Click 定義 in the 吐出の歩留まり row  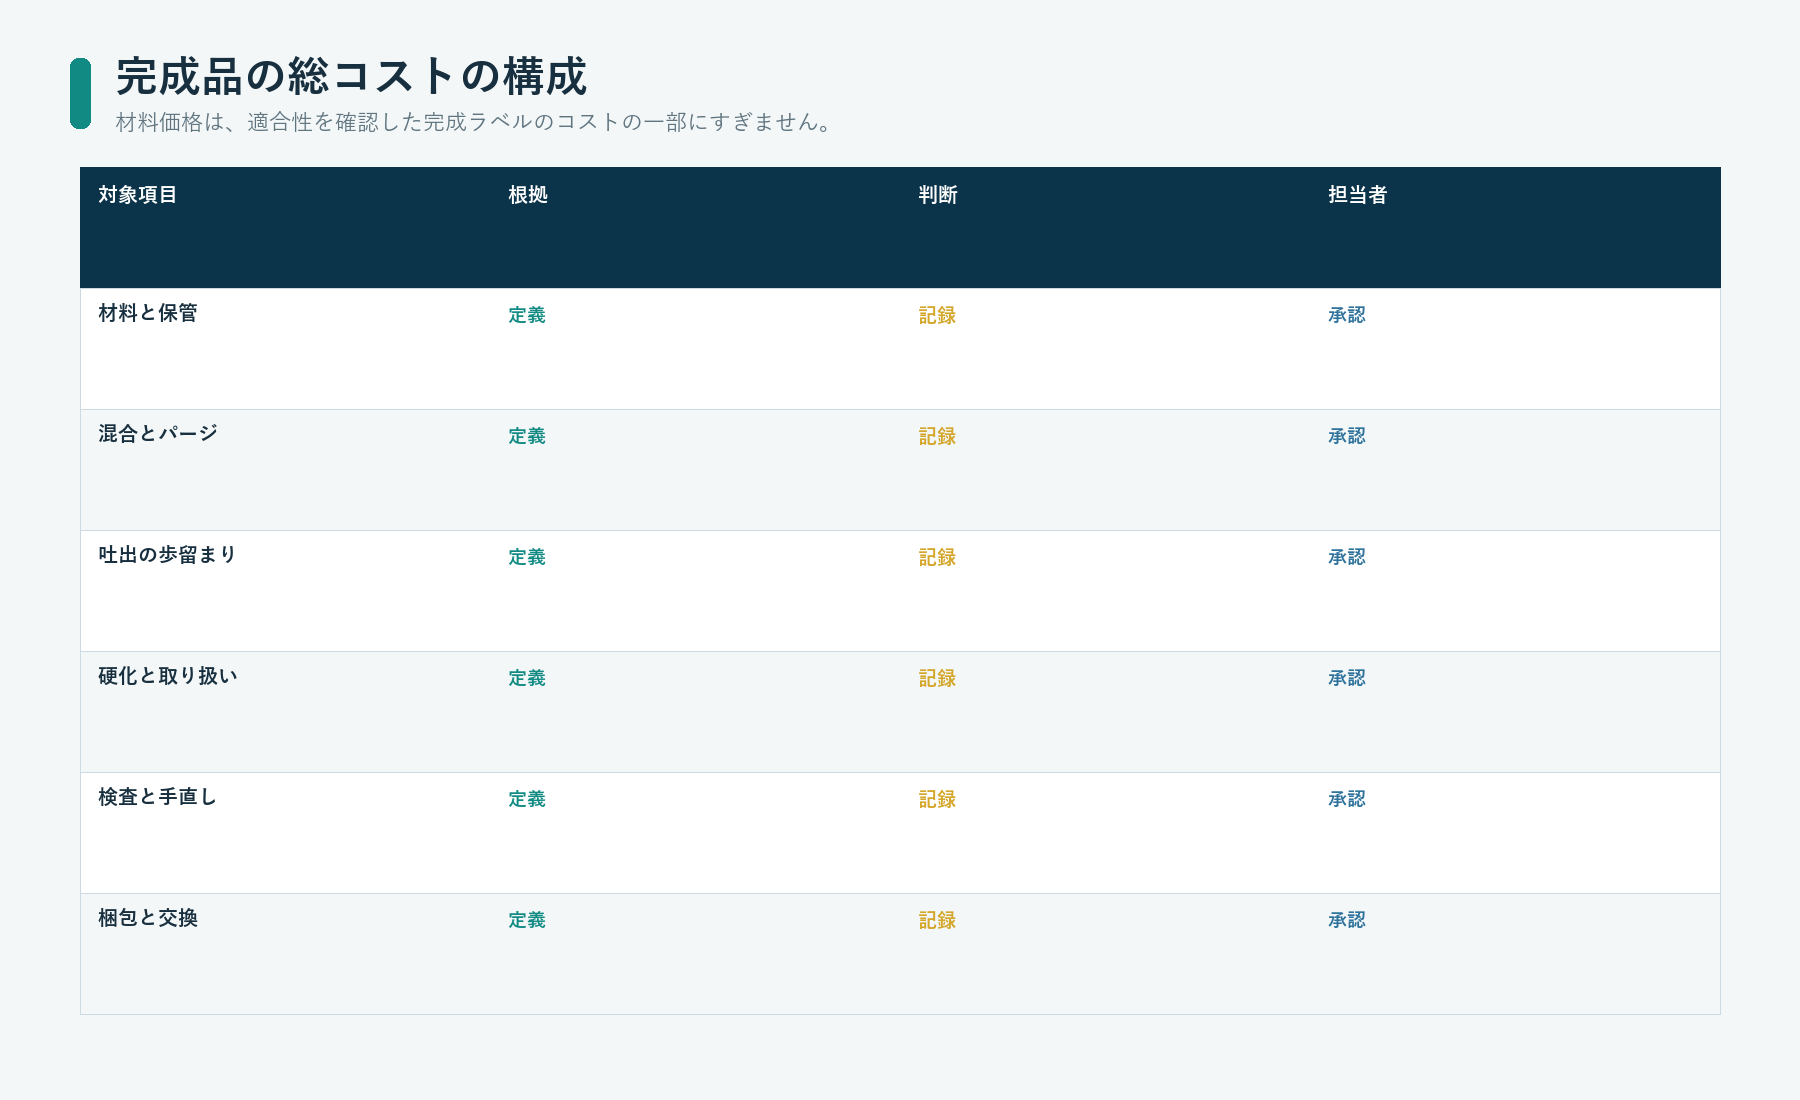pos(527,557)
